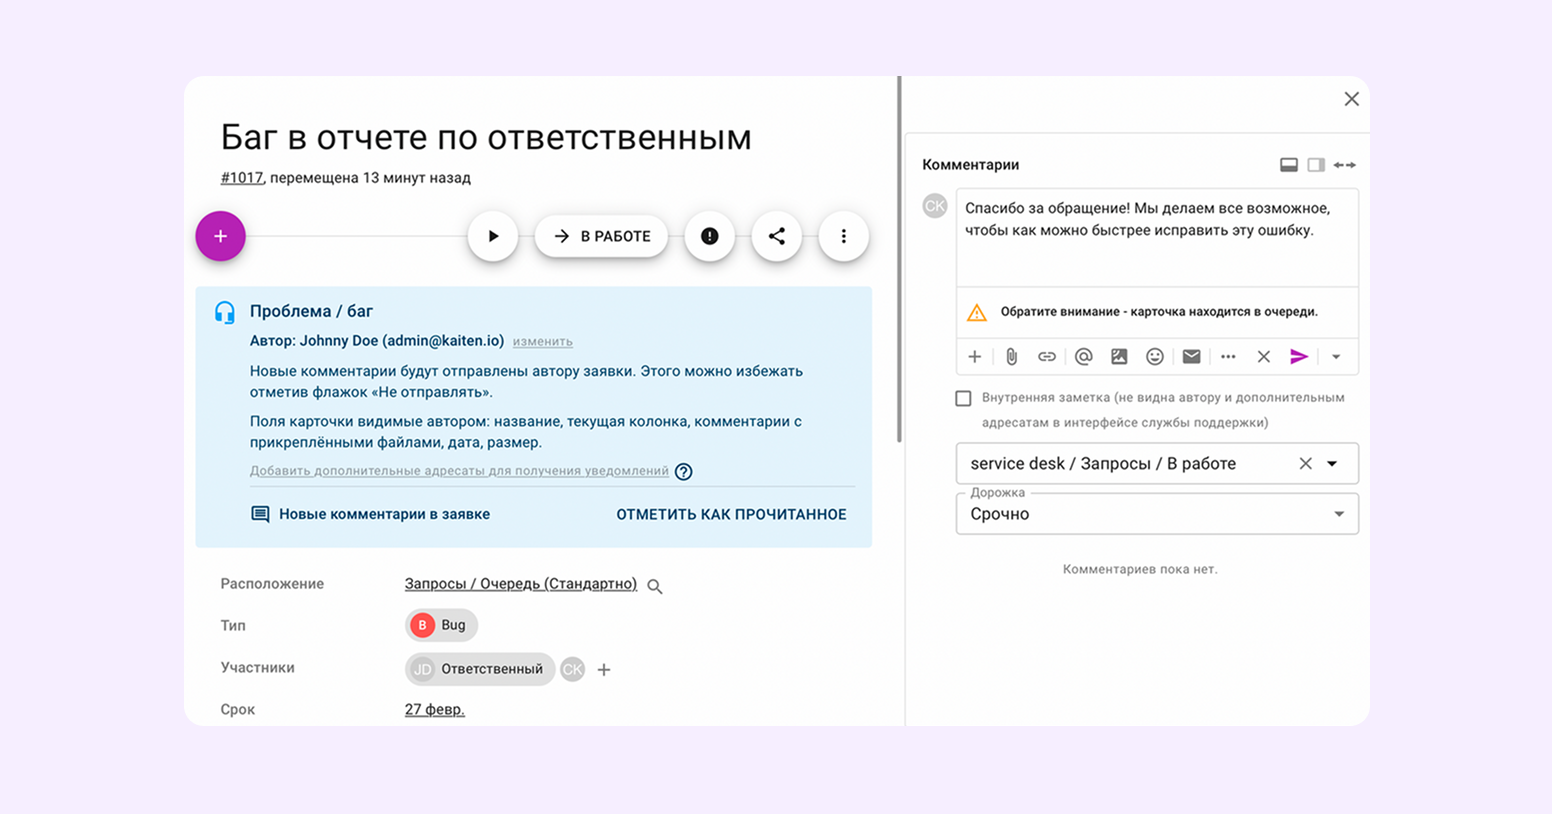This screenshot has width=1552, height=814.
Task: Click the JD Ответственный member chip
Action: click(480, 669)
